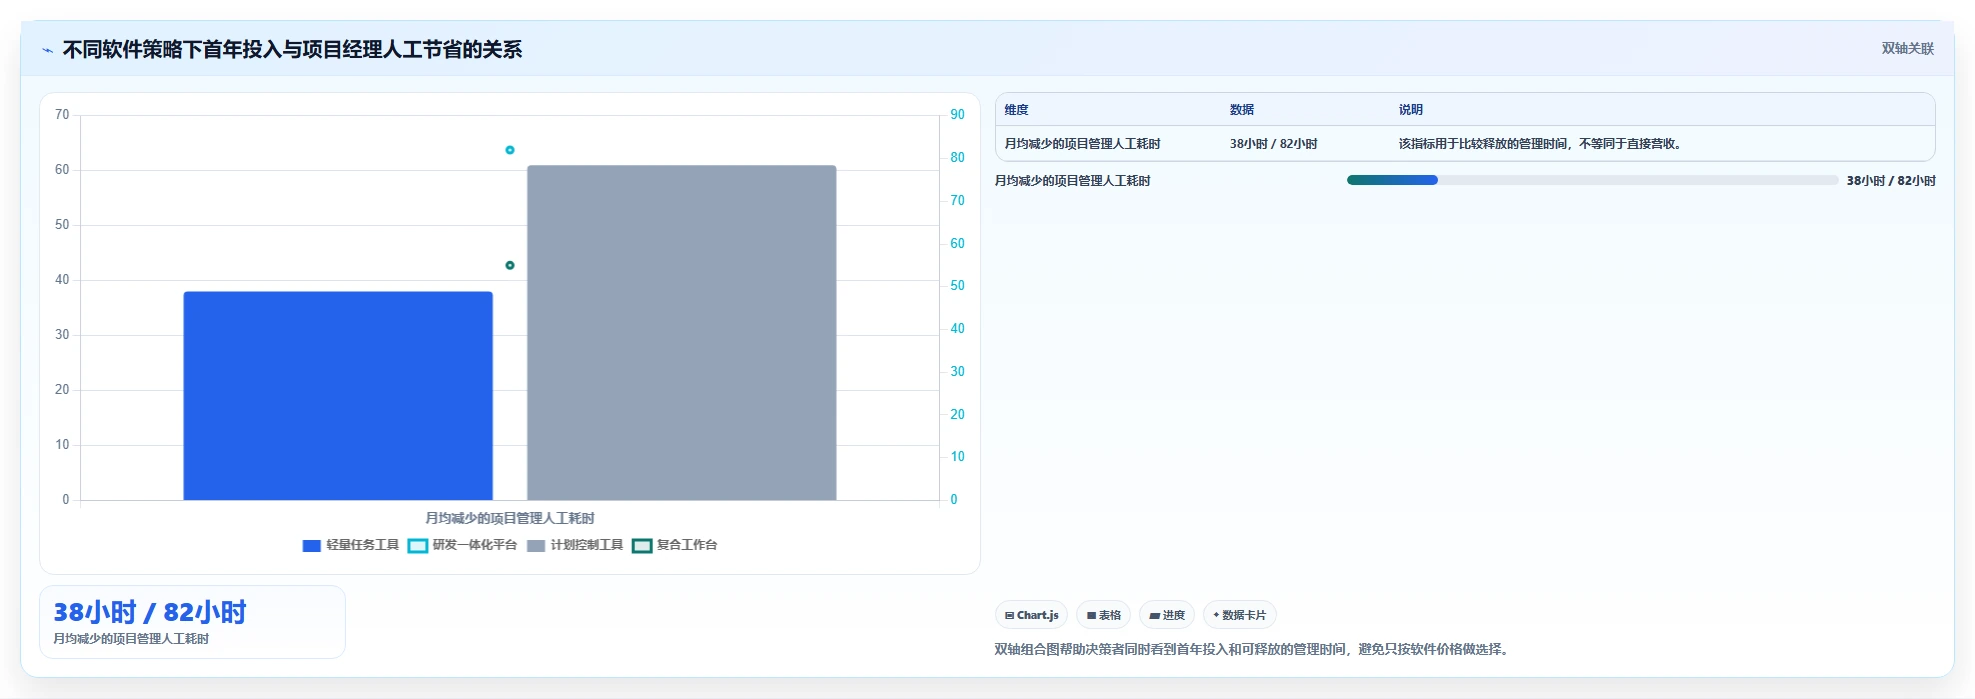Click the Chart.js chip

[1031, 615]
